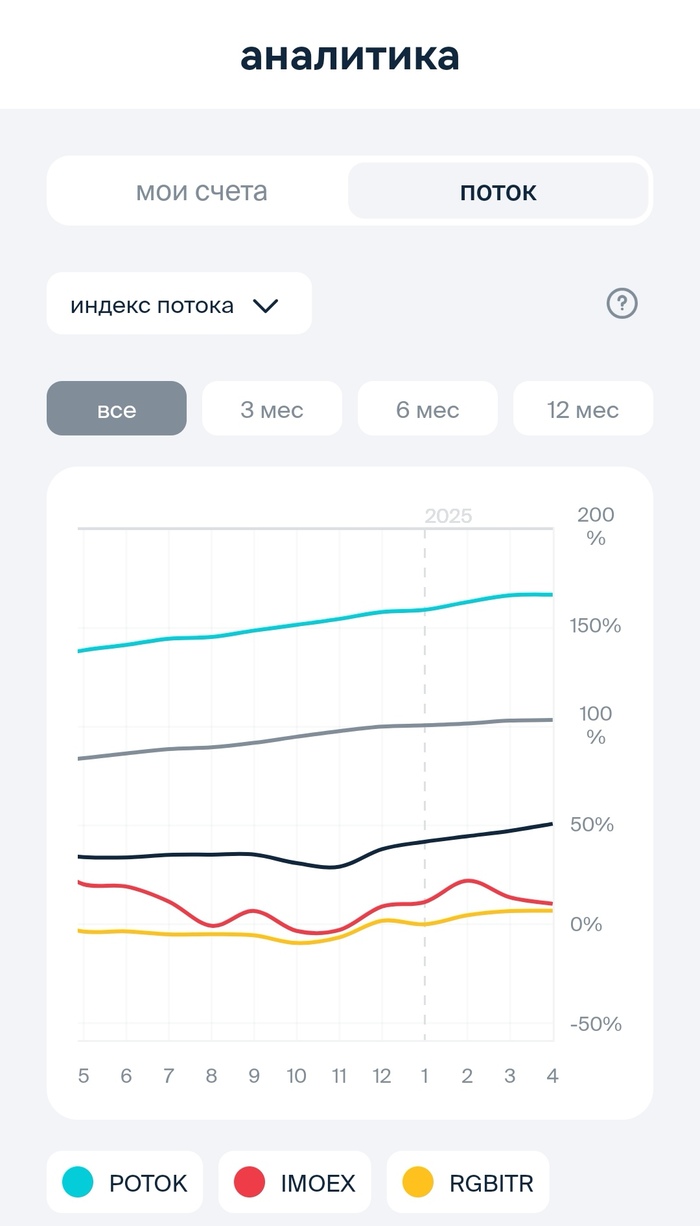Screen dimensions: 700x1226
Task: Click the 150% label on chart axis
Action: (598, 626)
